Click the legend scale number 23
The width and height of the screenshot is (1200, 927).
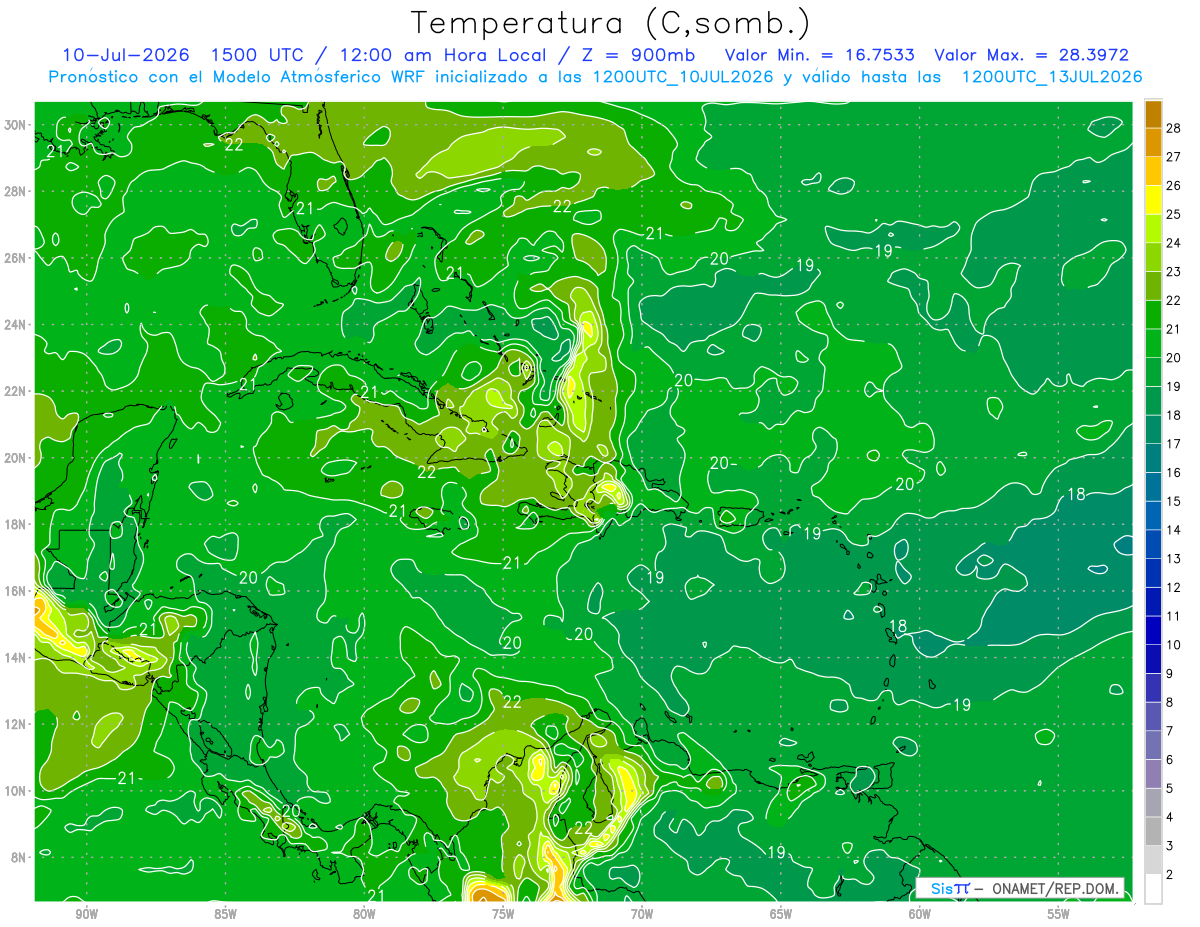[x=1173, y=272]
